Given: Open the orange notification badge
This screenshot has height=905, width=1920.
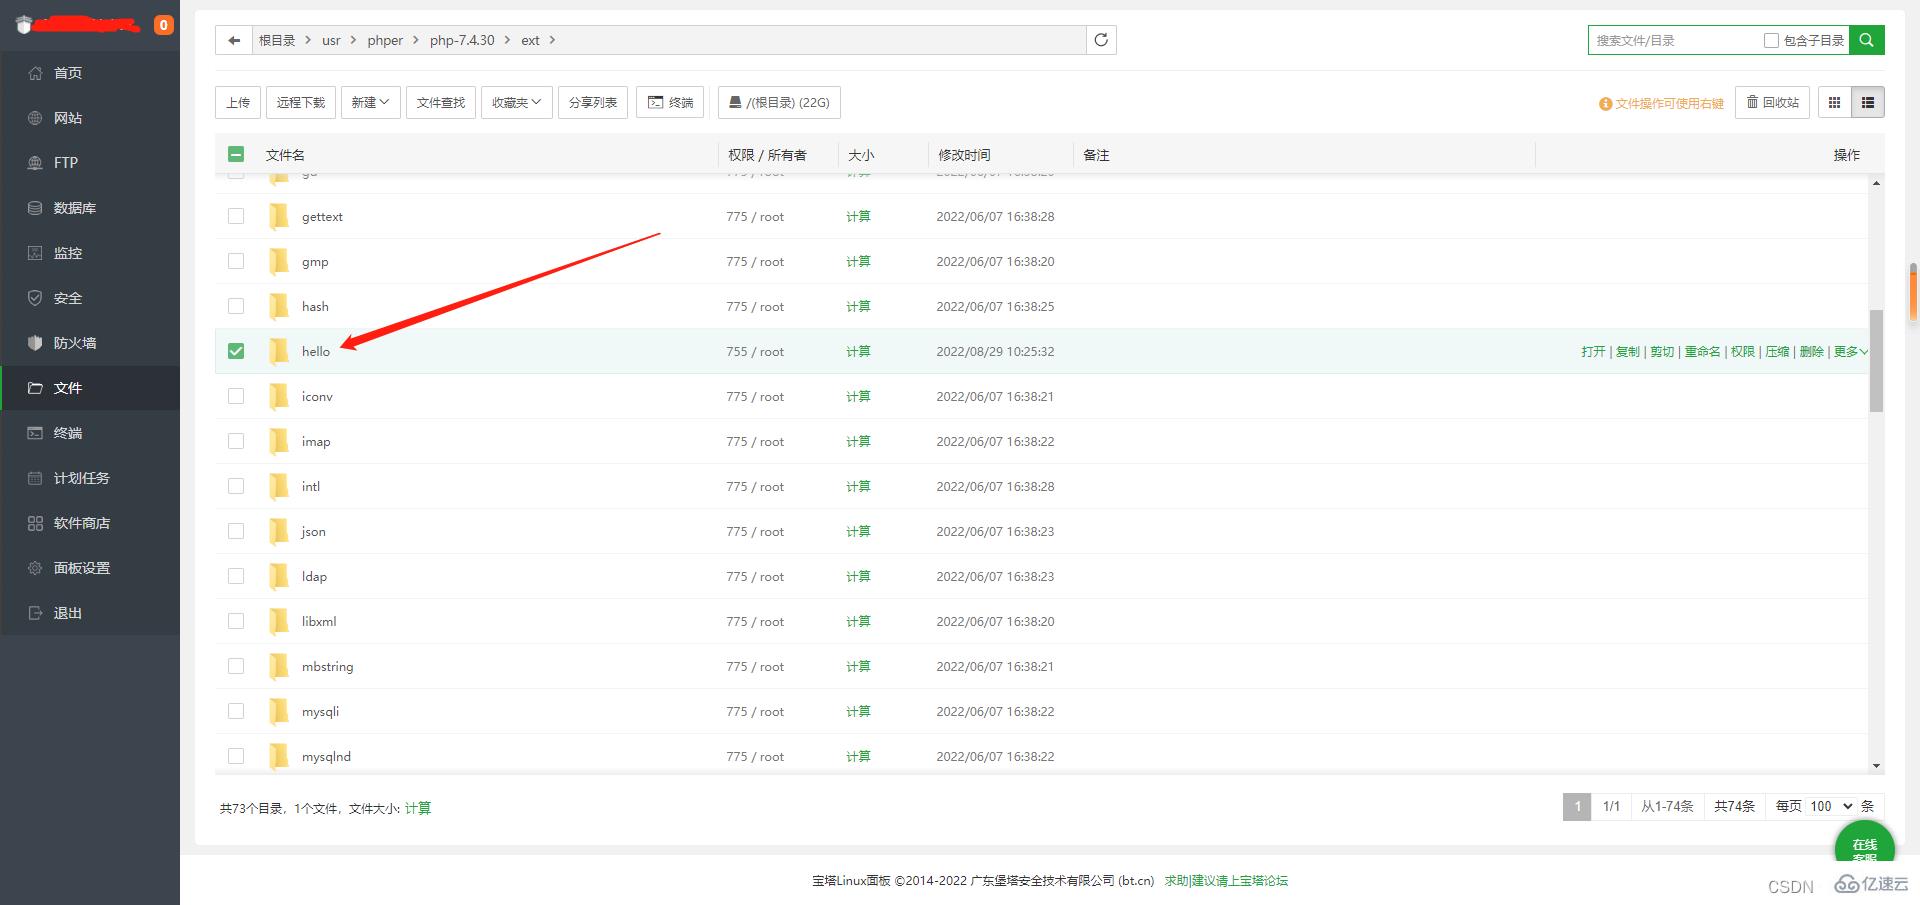Looking at the screenshot, I should (x=164, y=25).
